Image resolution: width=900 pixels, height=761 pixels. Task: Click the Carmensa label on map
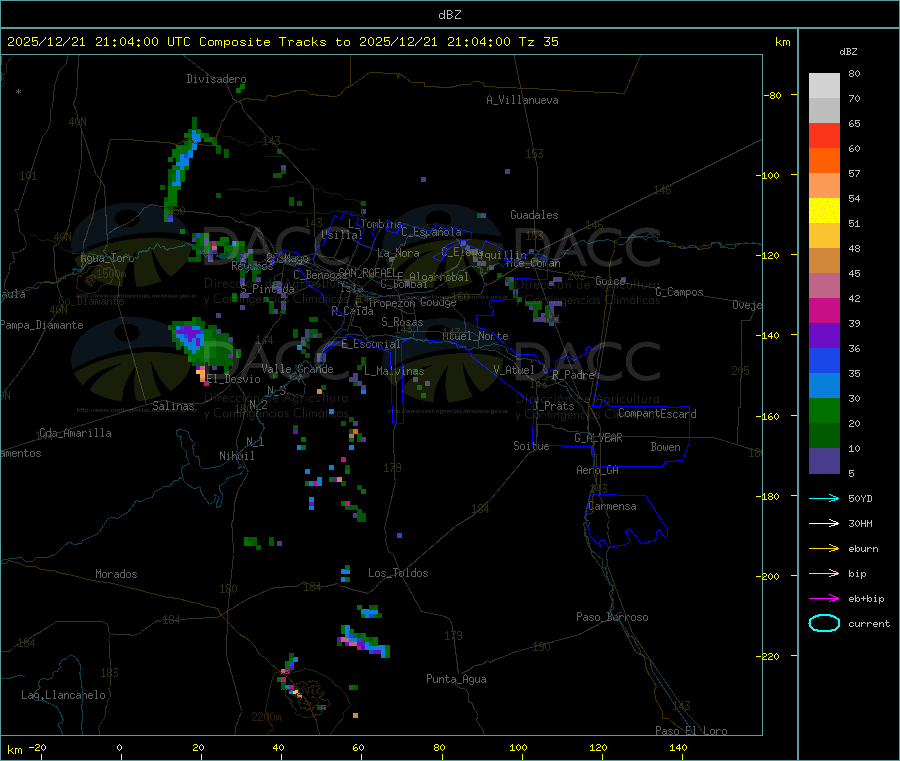pos(611,506)
